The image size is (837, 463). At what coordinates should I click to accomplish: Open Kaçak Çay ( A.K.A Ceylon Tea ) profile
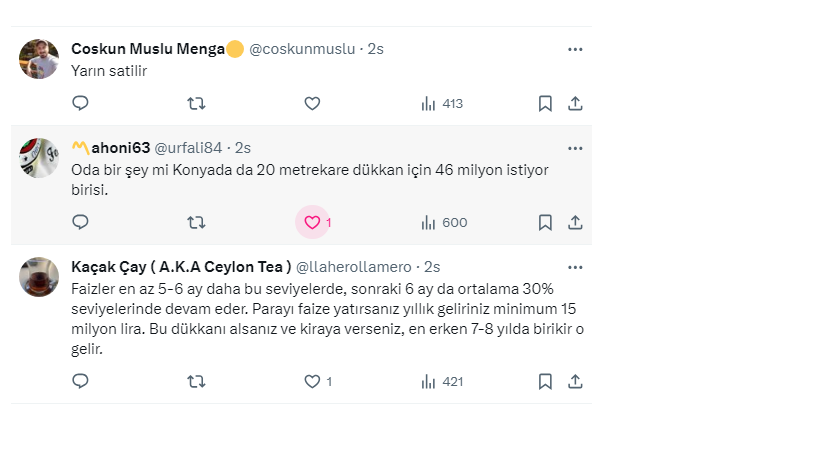[181, 267]
